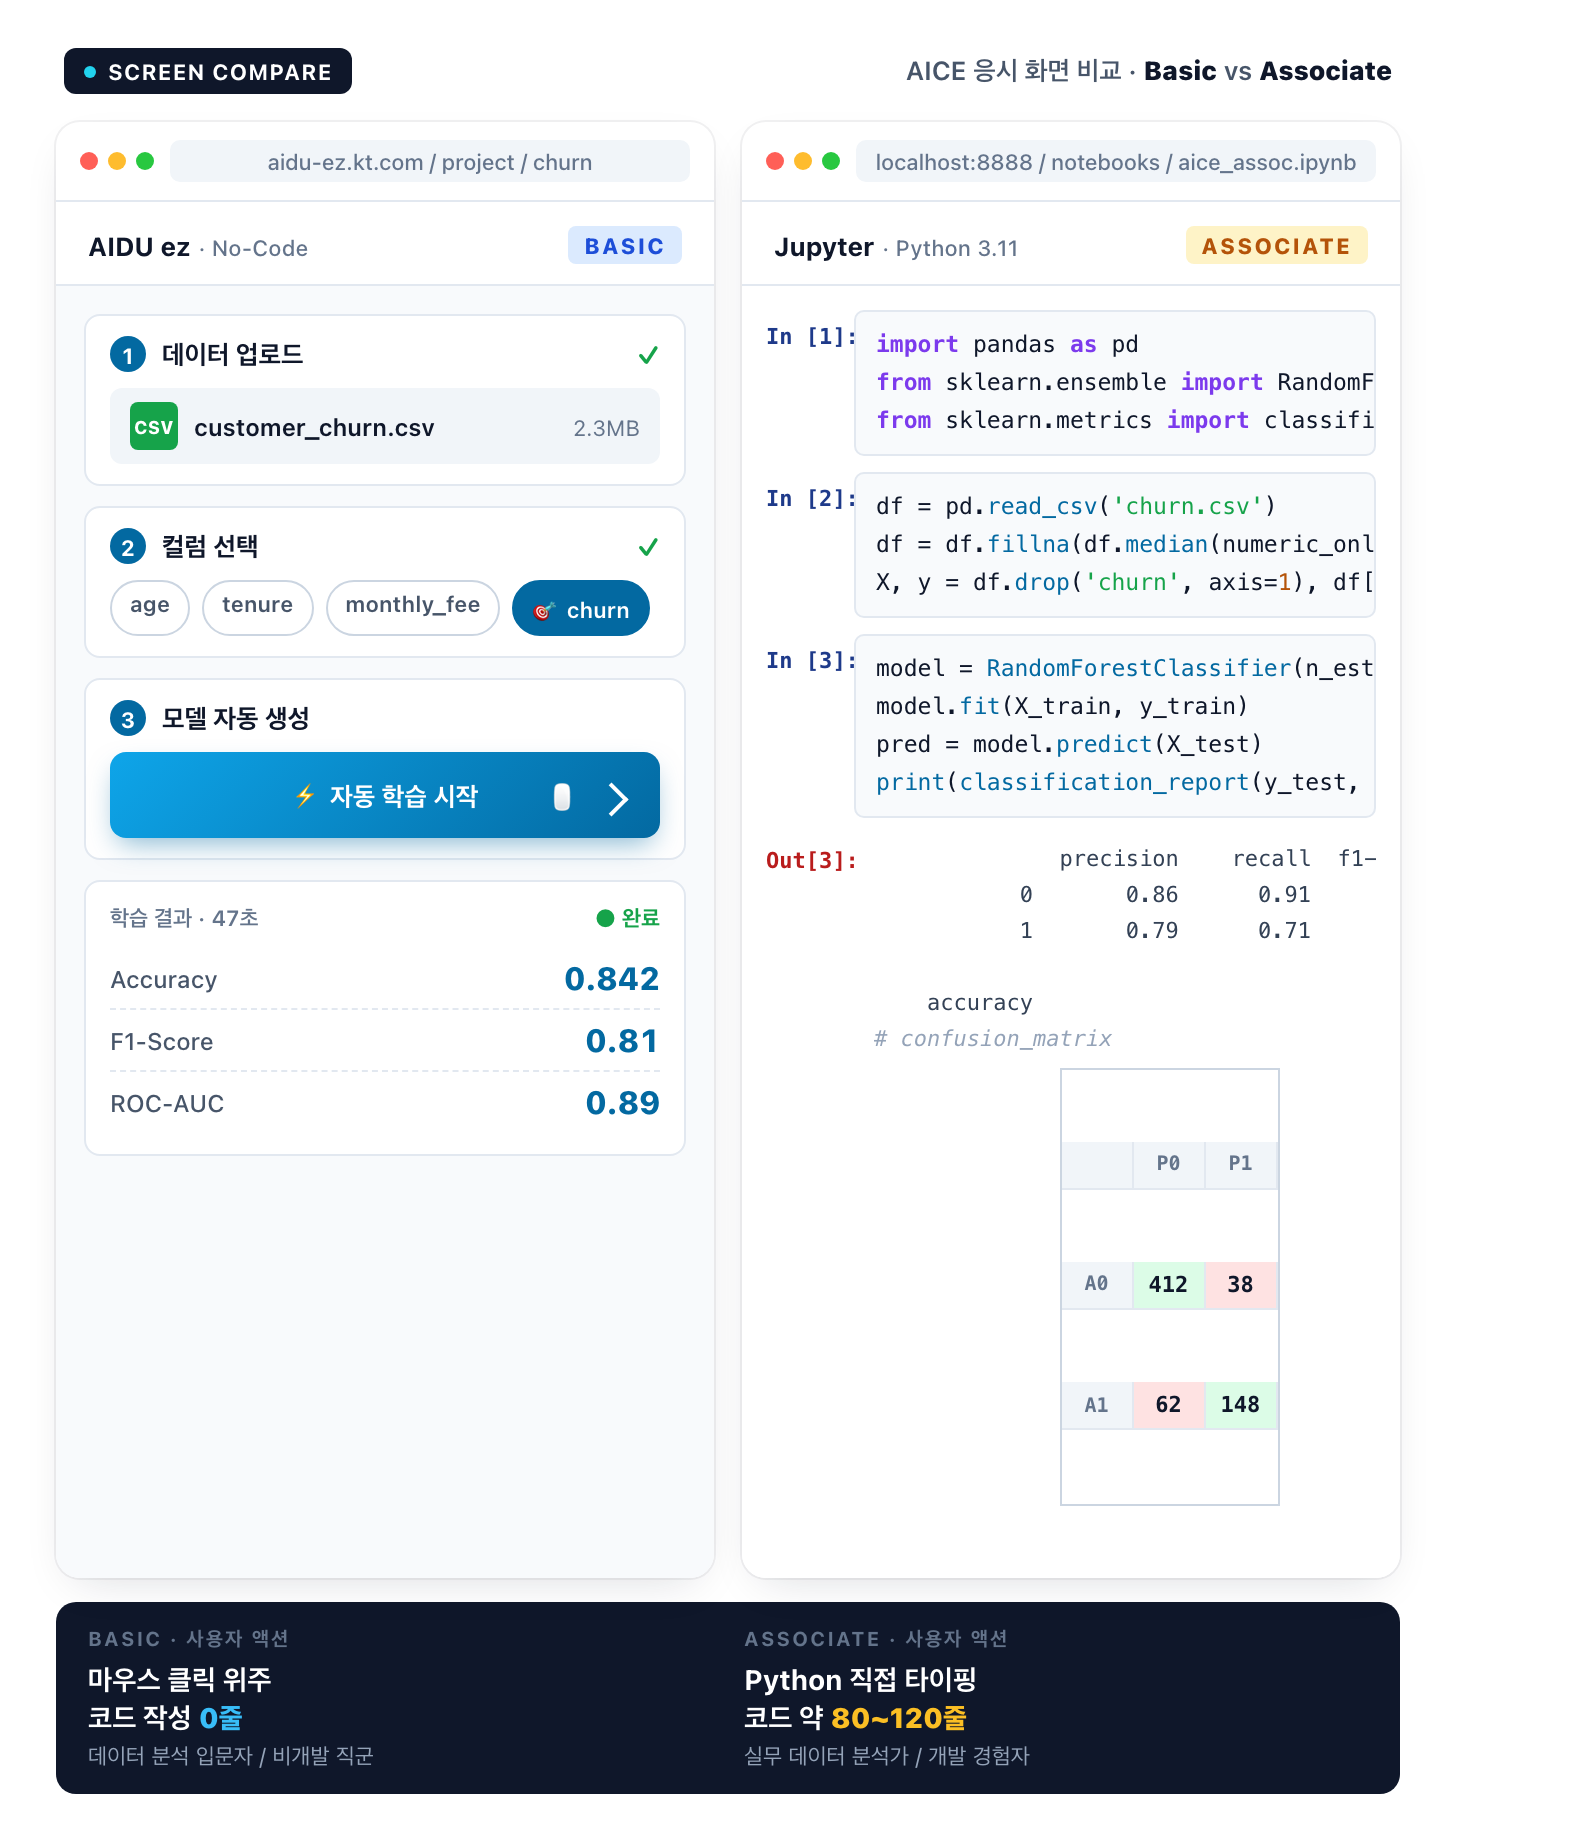Click the recall value 0.91

click(x=1284, y=895)
